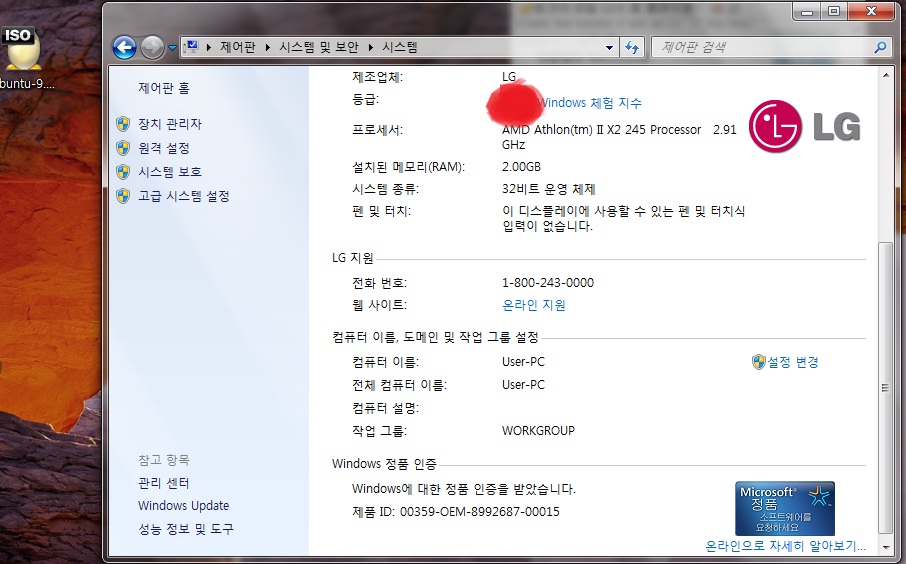Click the Forward navigation arrow button

(152, 47)
